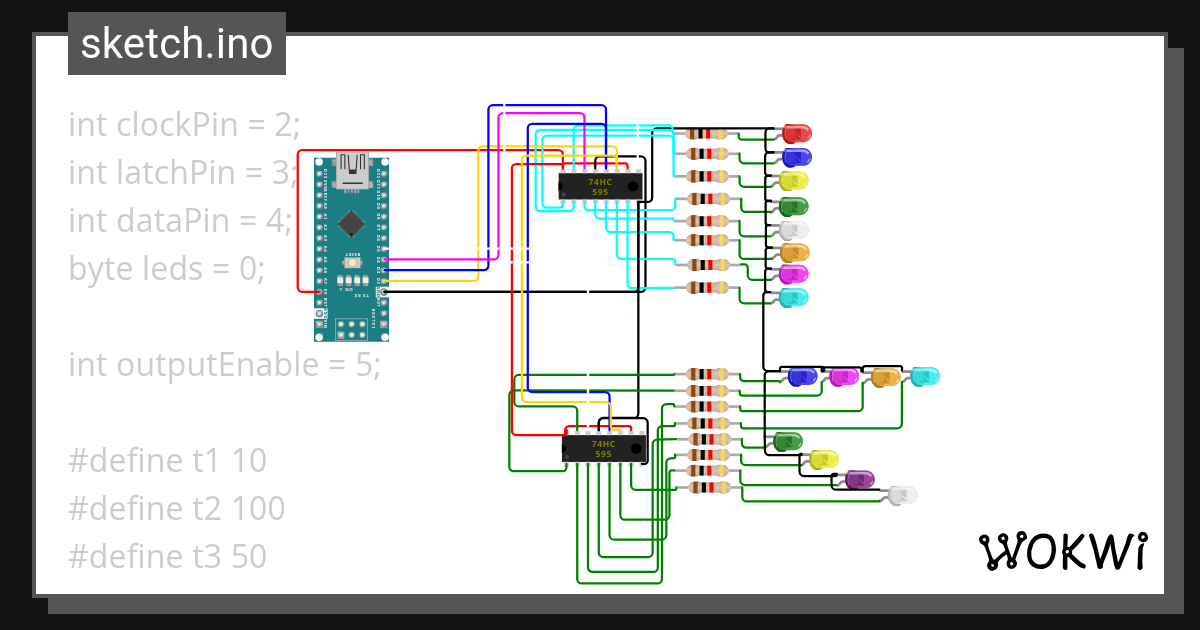Switch to the sketch.ino tab
The height and width of the screenshot is (630, 1200).
tap(176, 43)
